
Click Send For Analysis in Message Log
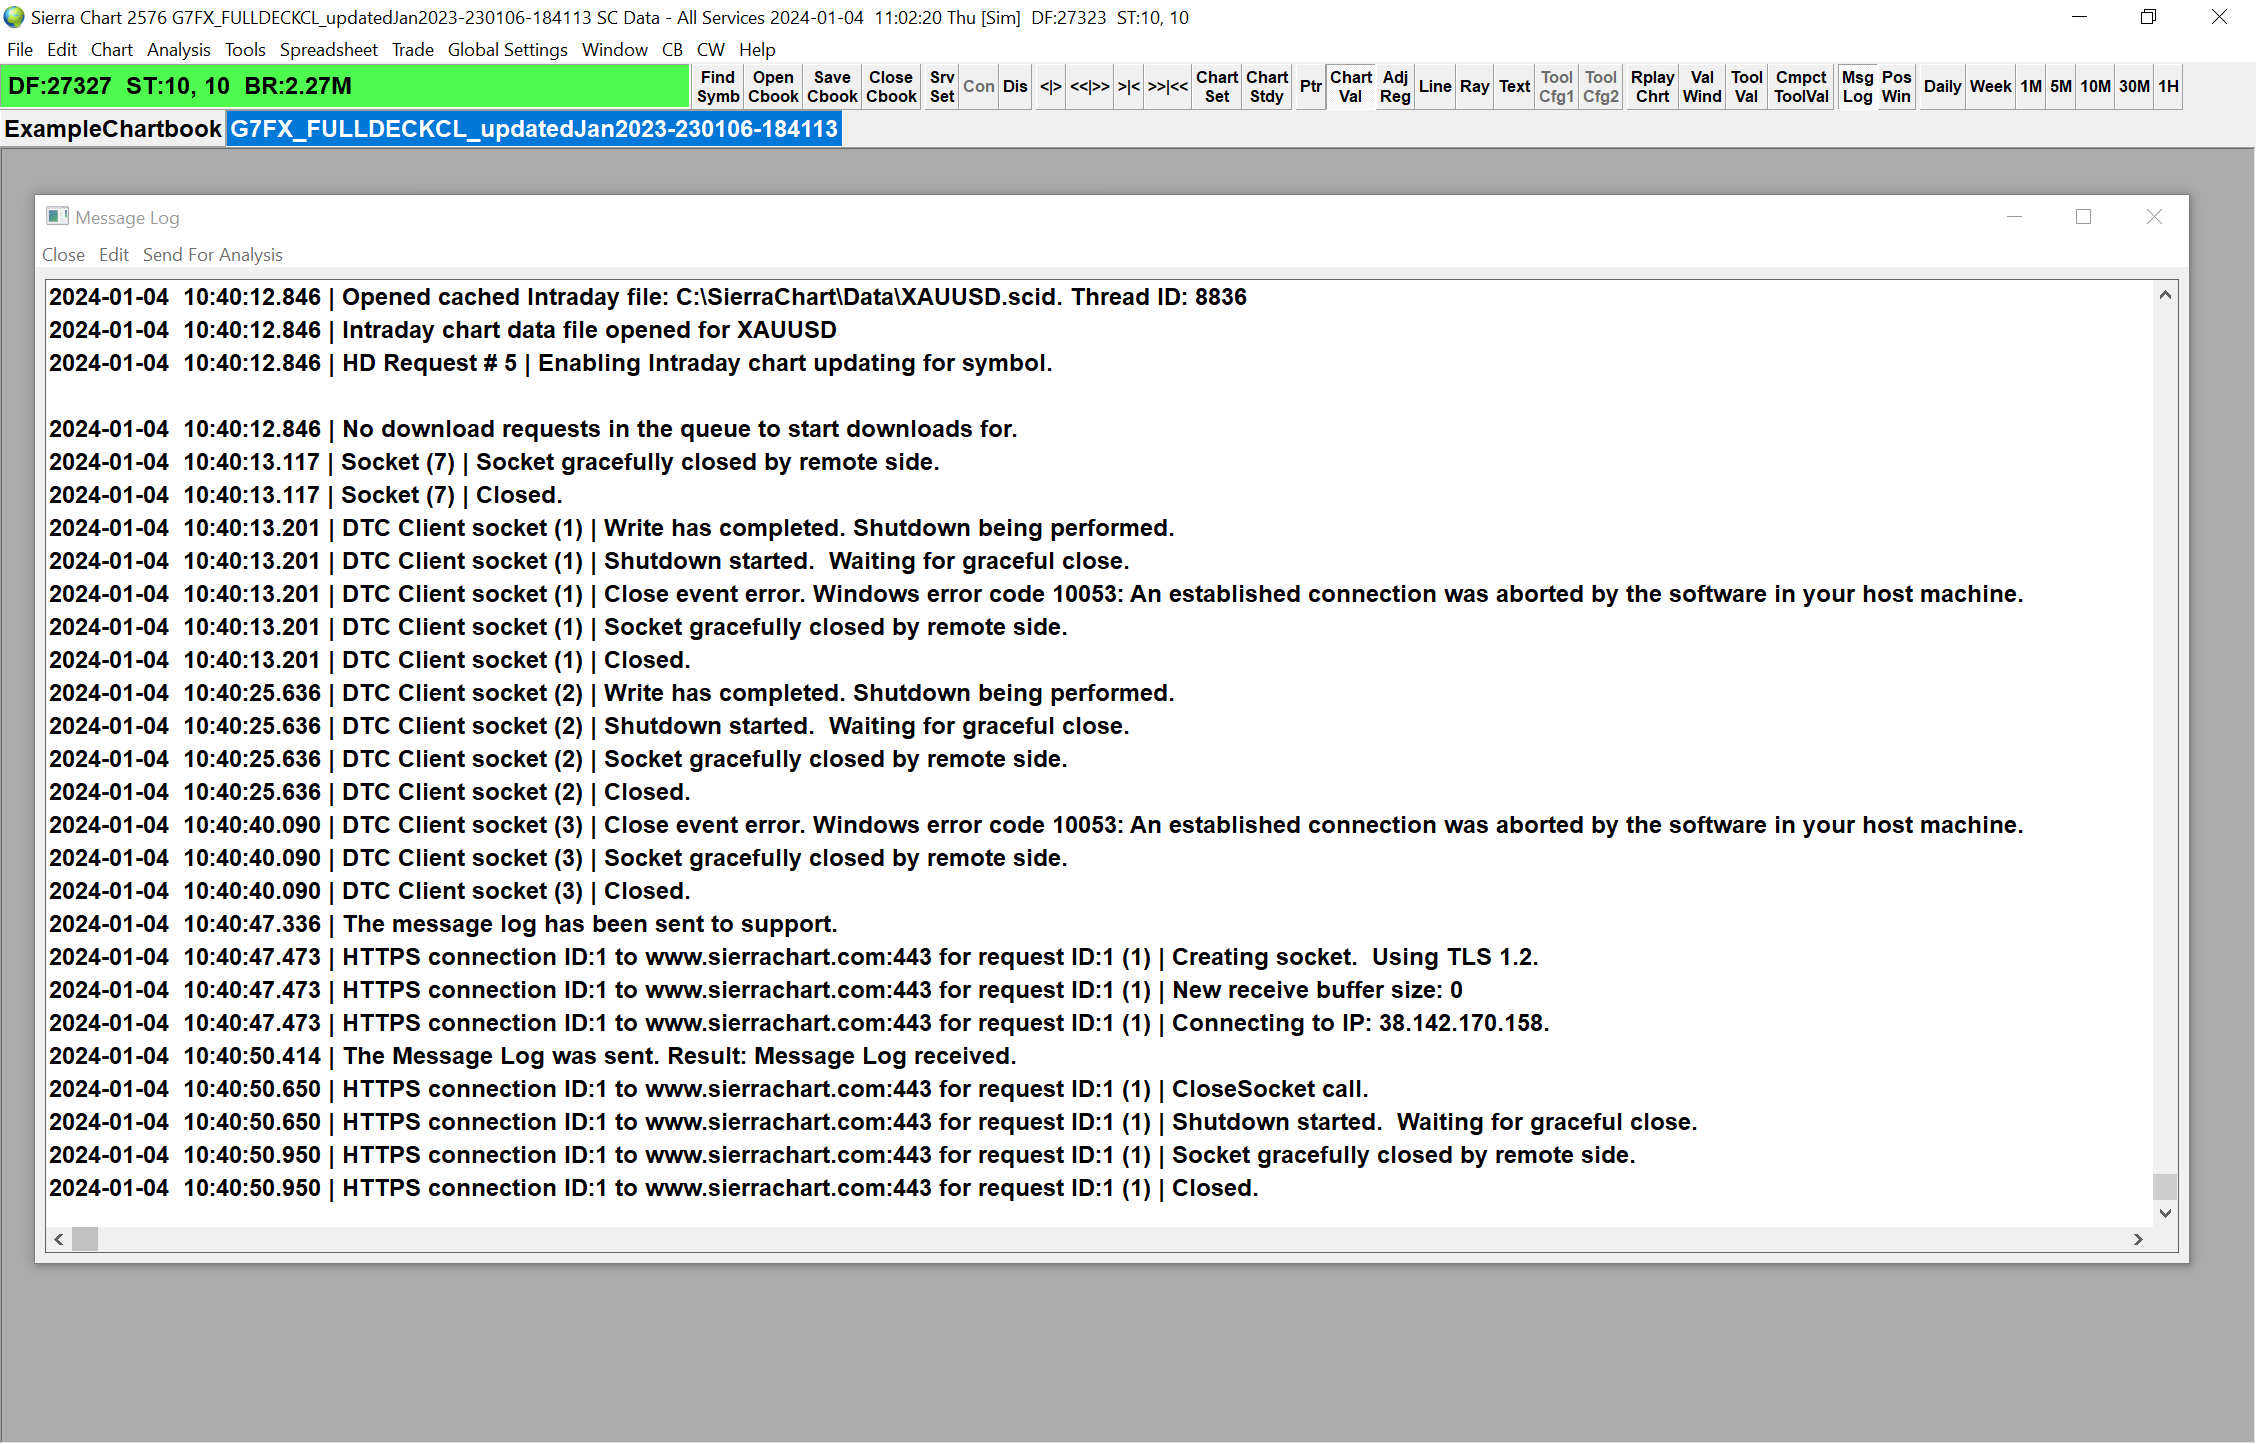212,255
